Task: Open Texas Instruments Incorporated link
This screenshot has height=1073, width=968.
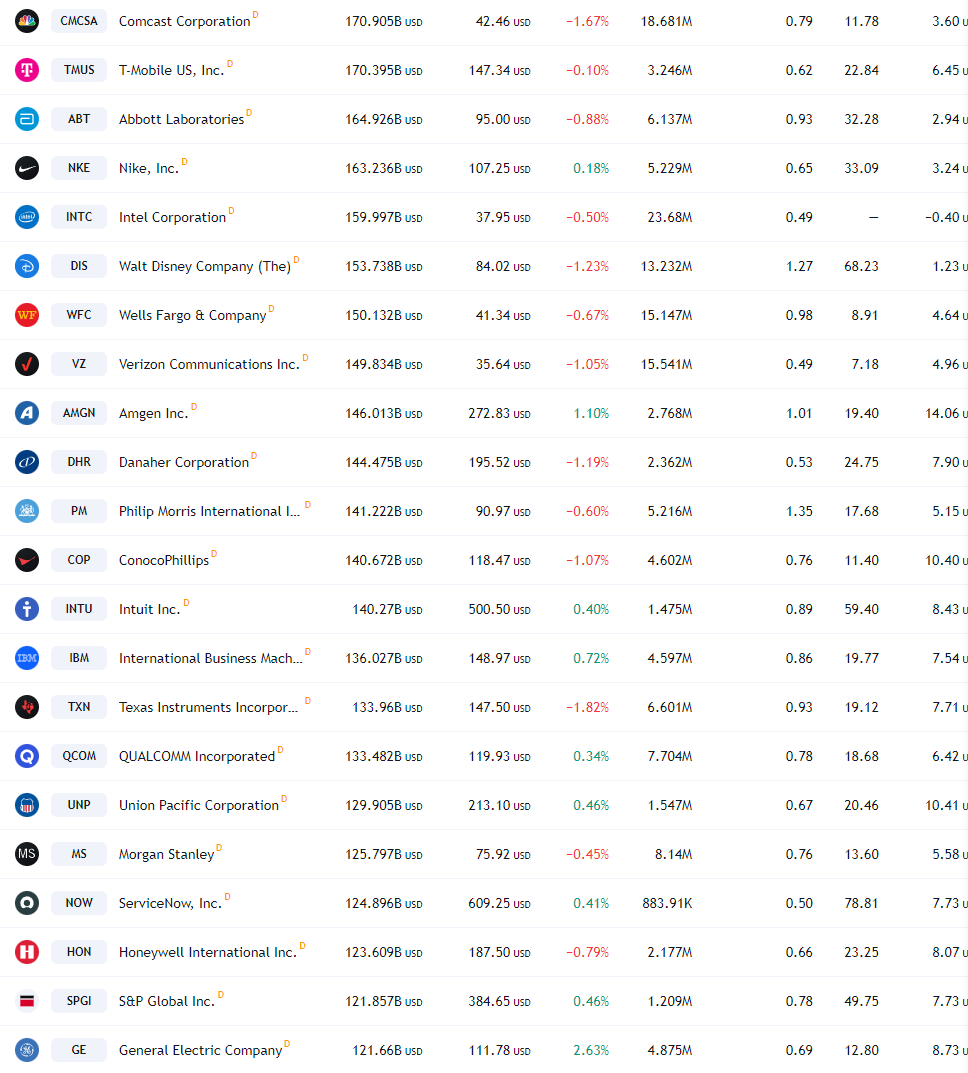Action: point(209,708)
